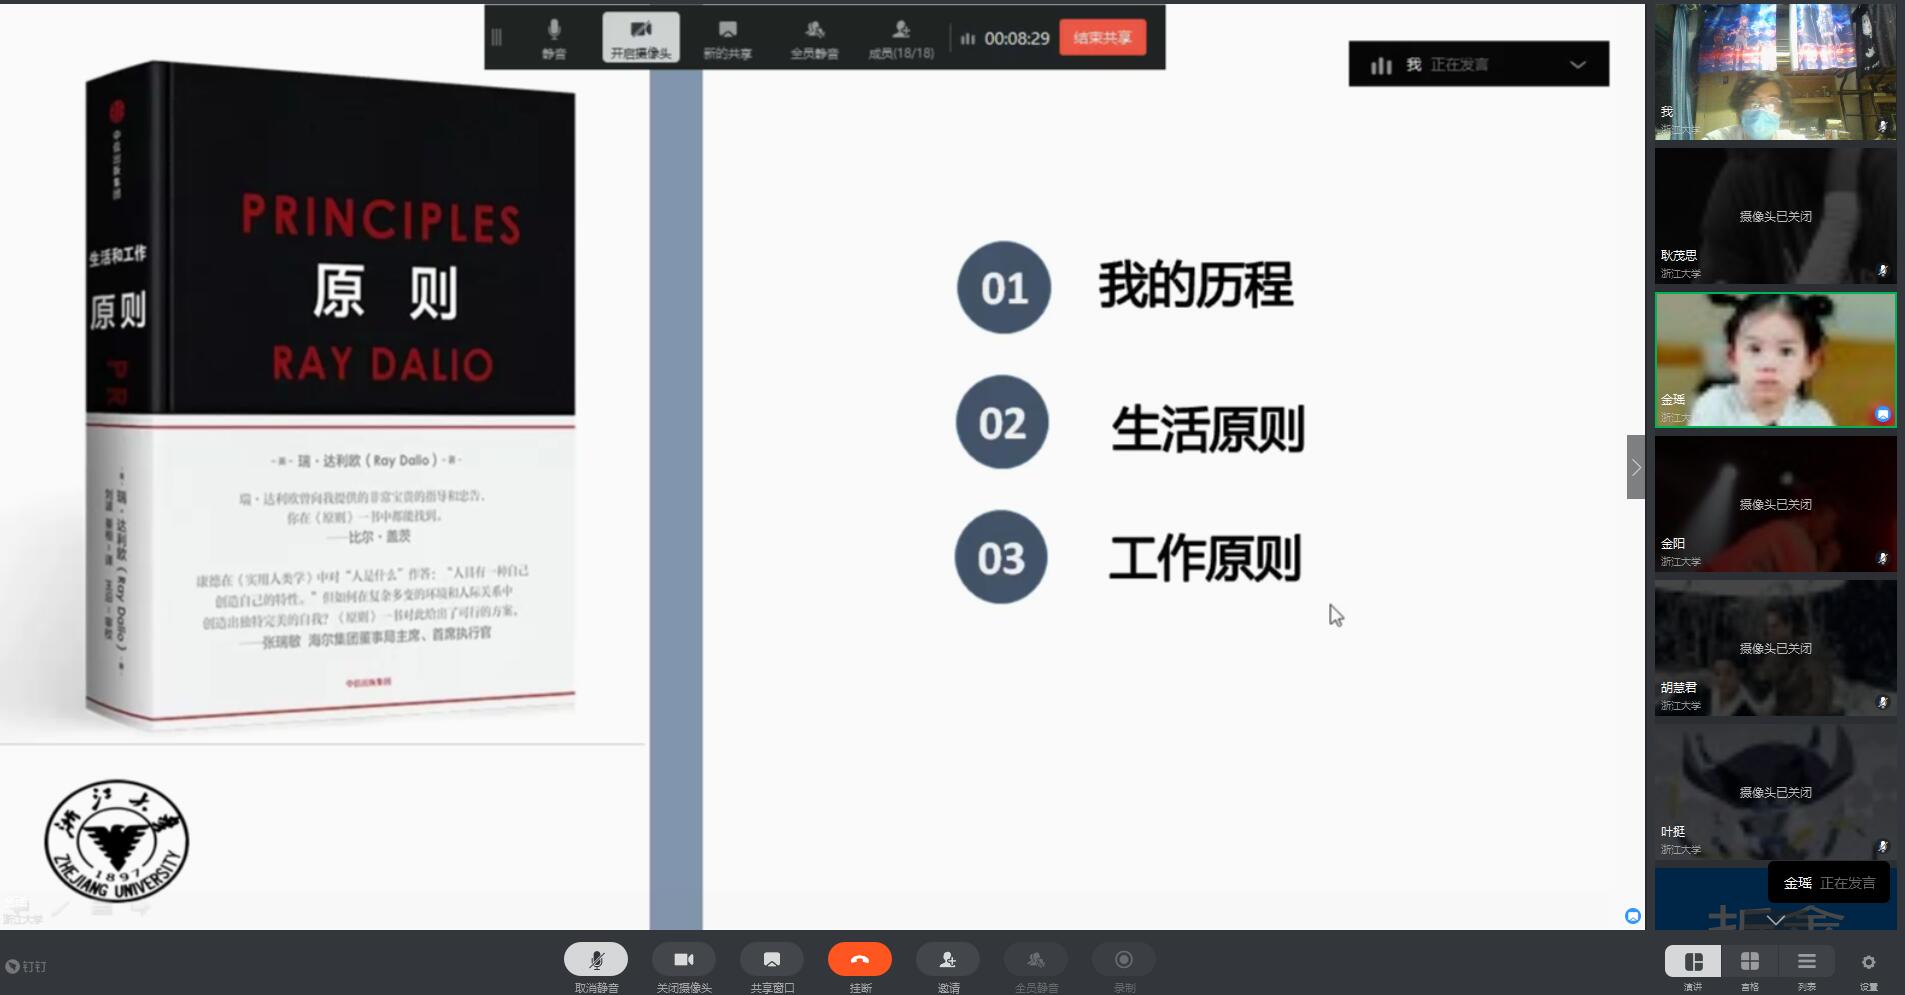Click the 02 circle on the slide
1905x995 pixels.
(x=1002, y=422)
